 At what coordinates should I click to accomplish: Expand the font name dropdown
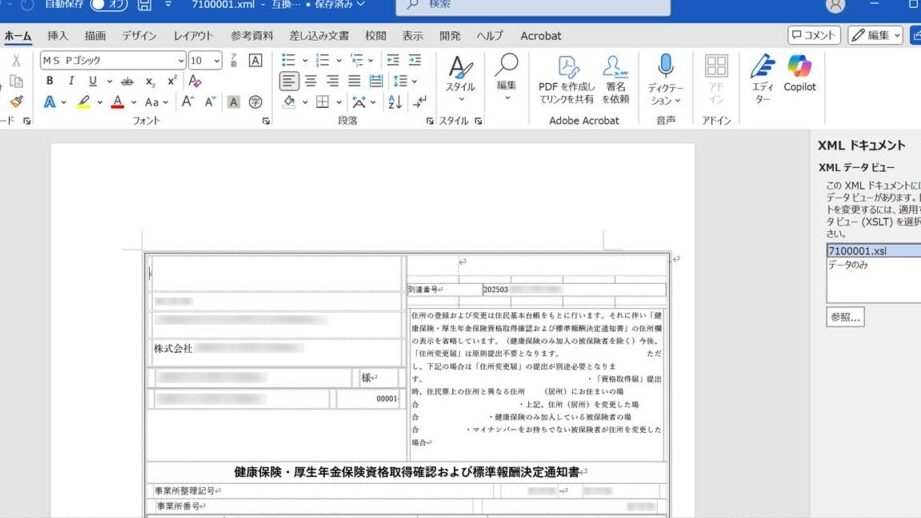180,60
